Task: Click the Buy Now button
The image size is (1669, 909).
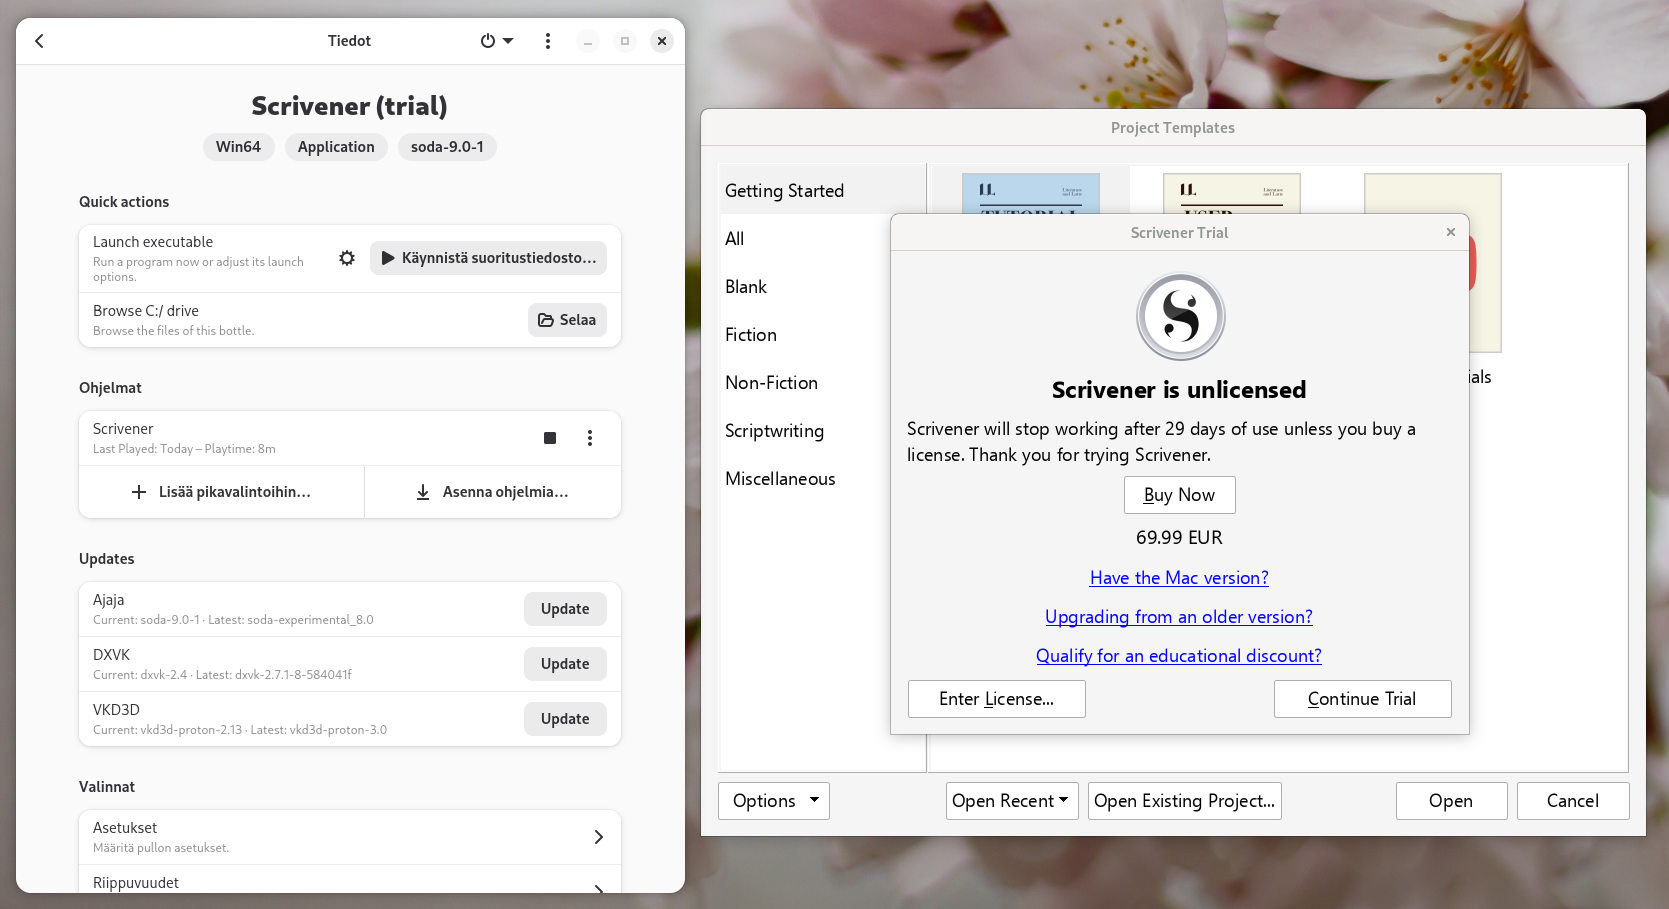Action: point(1179,495)
